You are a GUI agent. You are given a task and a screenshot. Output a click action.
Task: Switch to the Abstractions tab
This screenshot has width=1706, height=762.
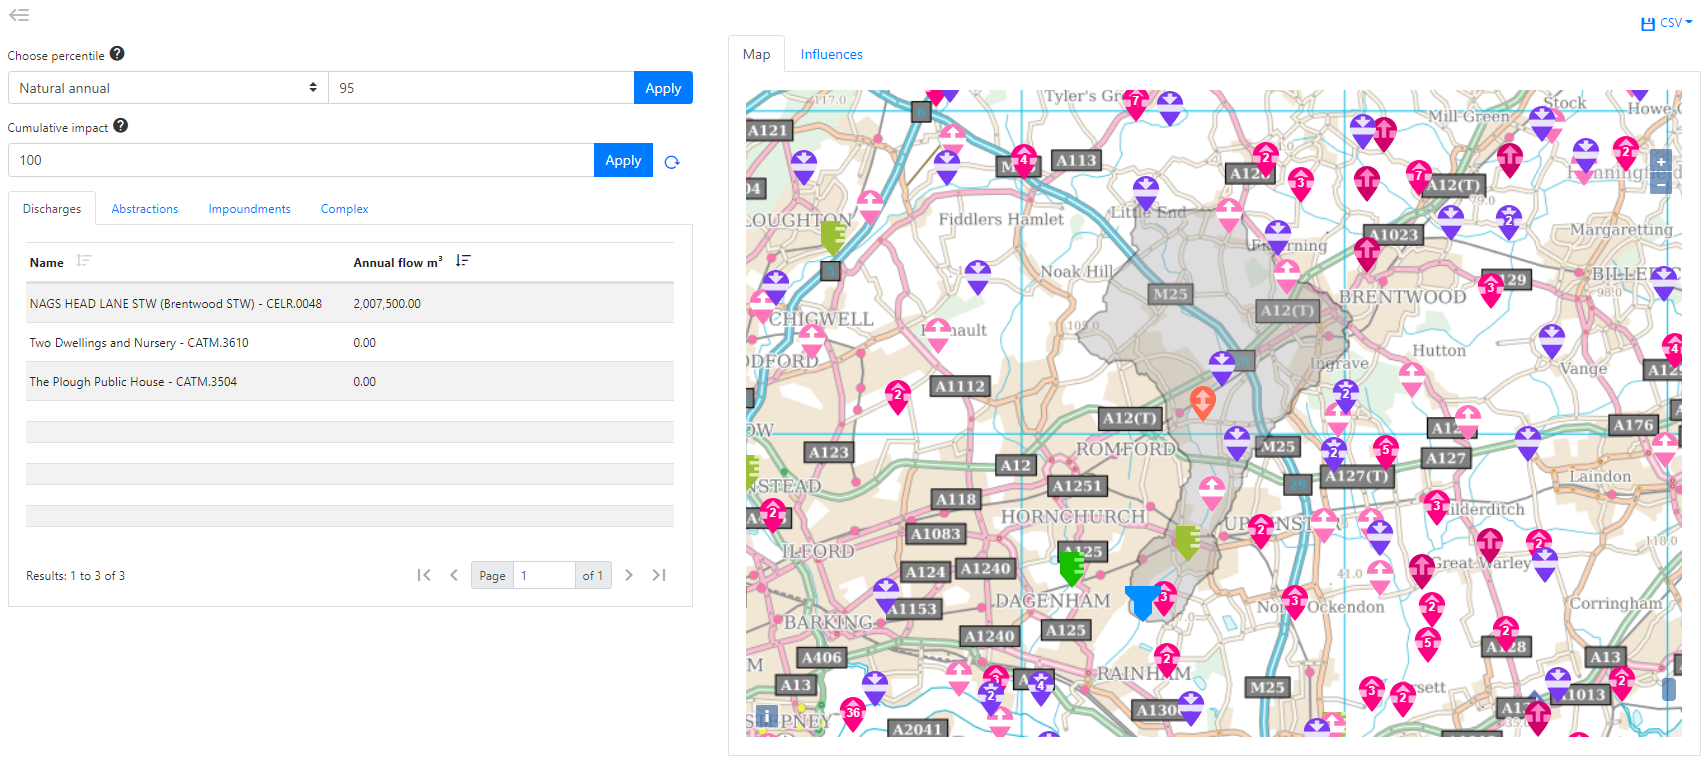(145, 209)
